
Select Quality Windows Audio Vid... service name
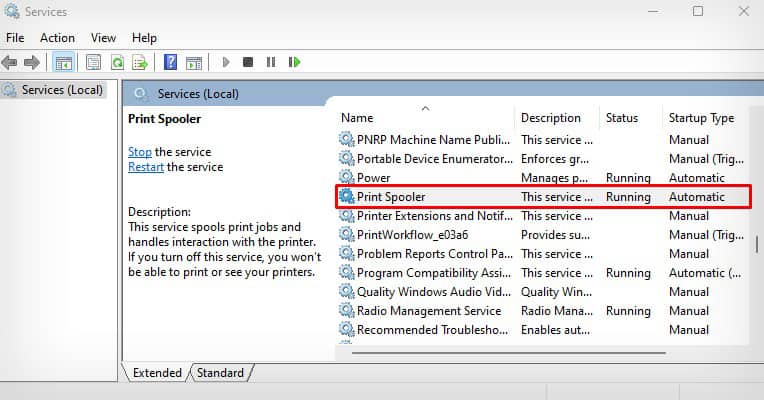434,292
